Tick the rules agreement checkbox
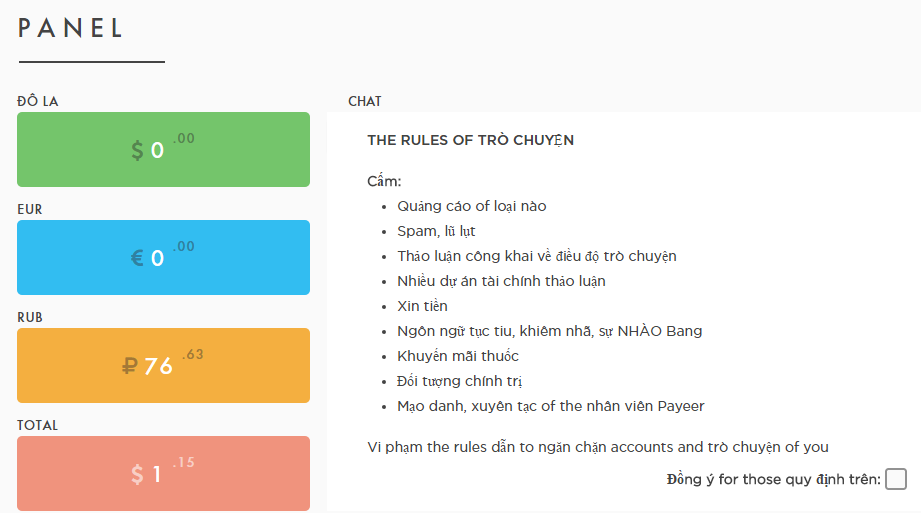Image resolution: width=921 pixels, height=513 pixels. point(896,479)
